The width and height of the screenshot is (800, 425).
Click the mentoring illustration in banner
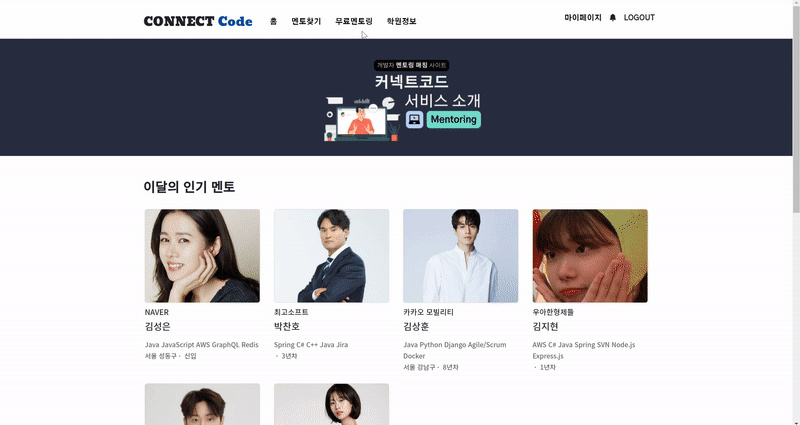[x=362, y=118]
